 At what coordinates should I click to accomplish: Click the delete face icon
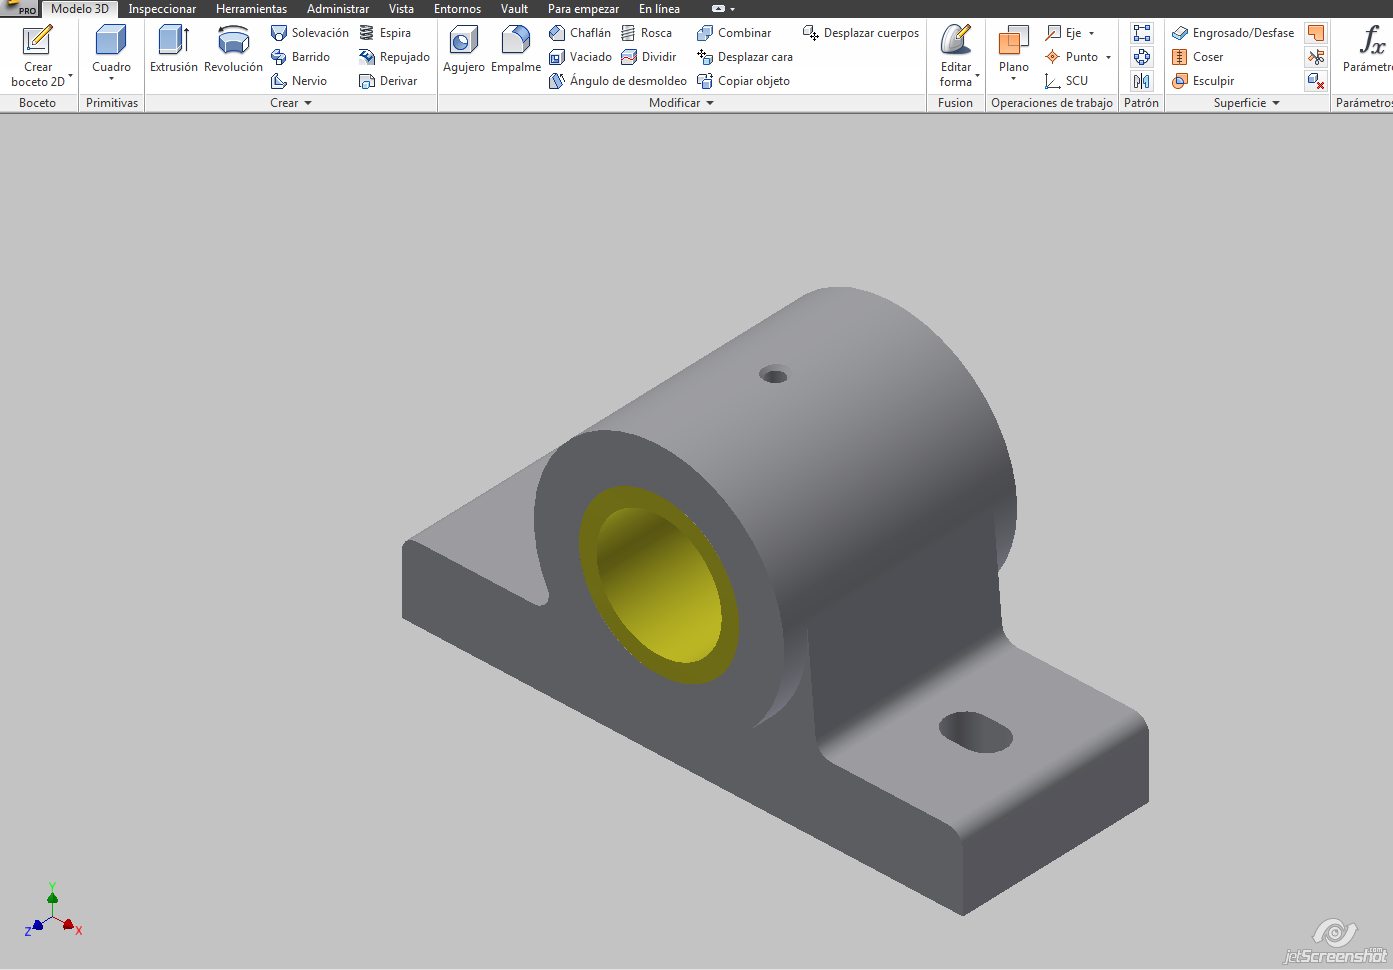[x=1316, y=81]
